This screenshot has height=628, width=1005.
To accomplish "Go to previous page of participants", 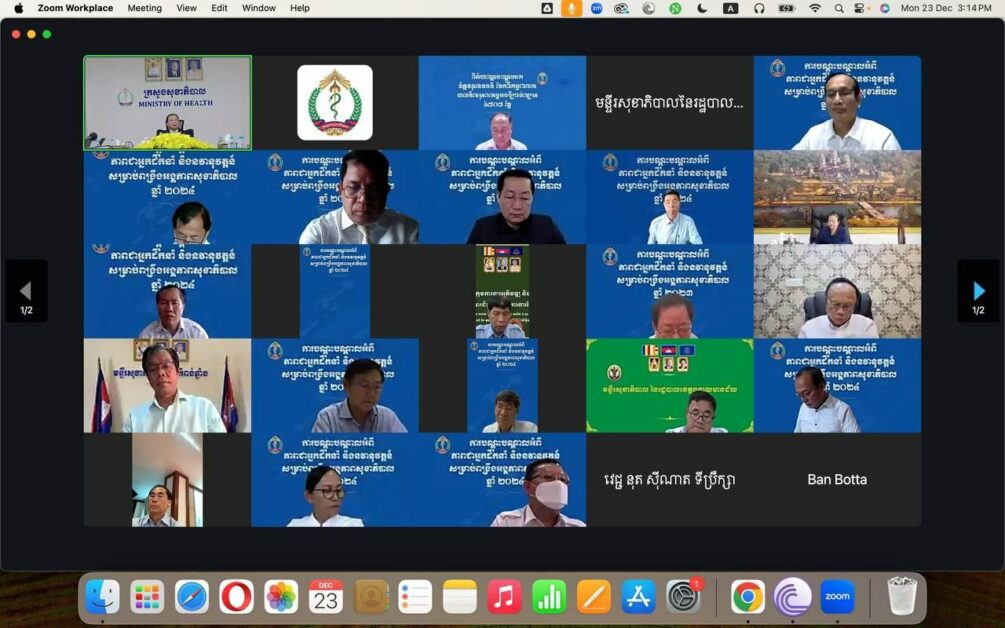I will [x=26, y=291].
